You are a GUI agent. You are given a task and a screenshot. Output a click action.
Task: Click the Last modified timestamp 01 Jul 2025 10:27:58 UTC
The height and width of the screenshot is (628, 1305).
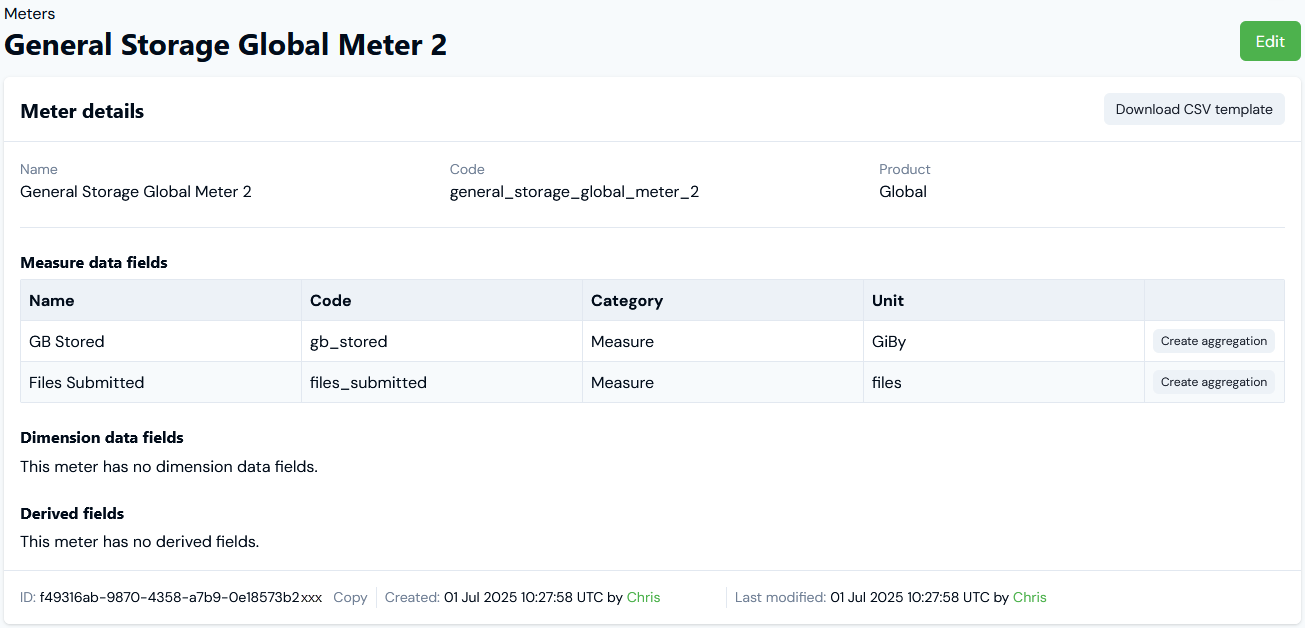click(x=910, y=597)
